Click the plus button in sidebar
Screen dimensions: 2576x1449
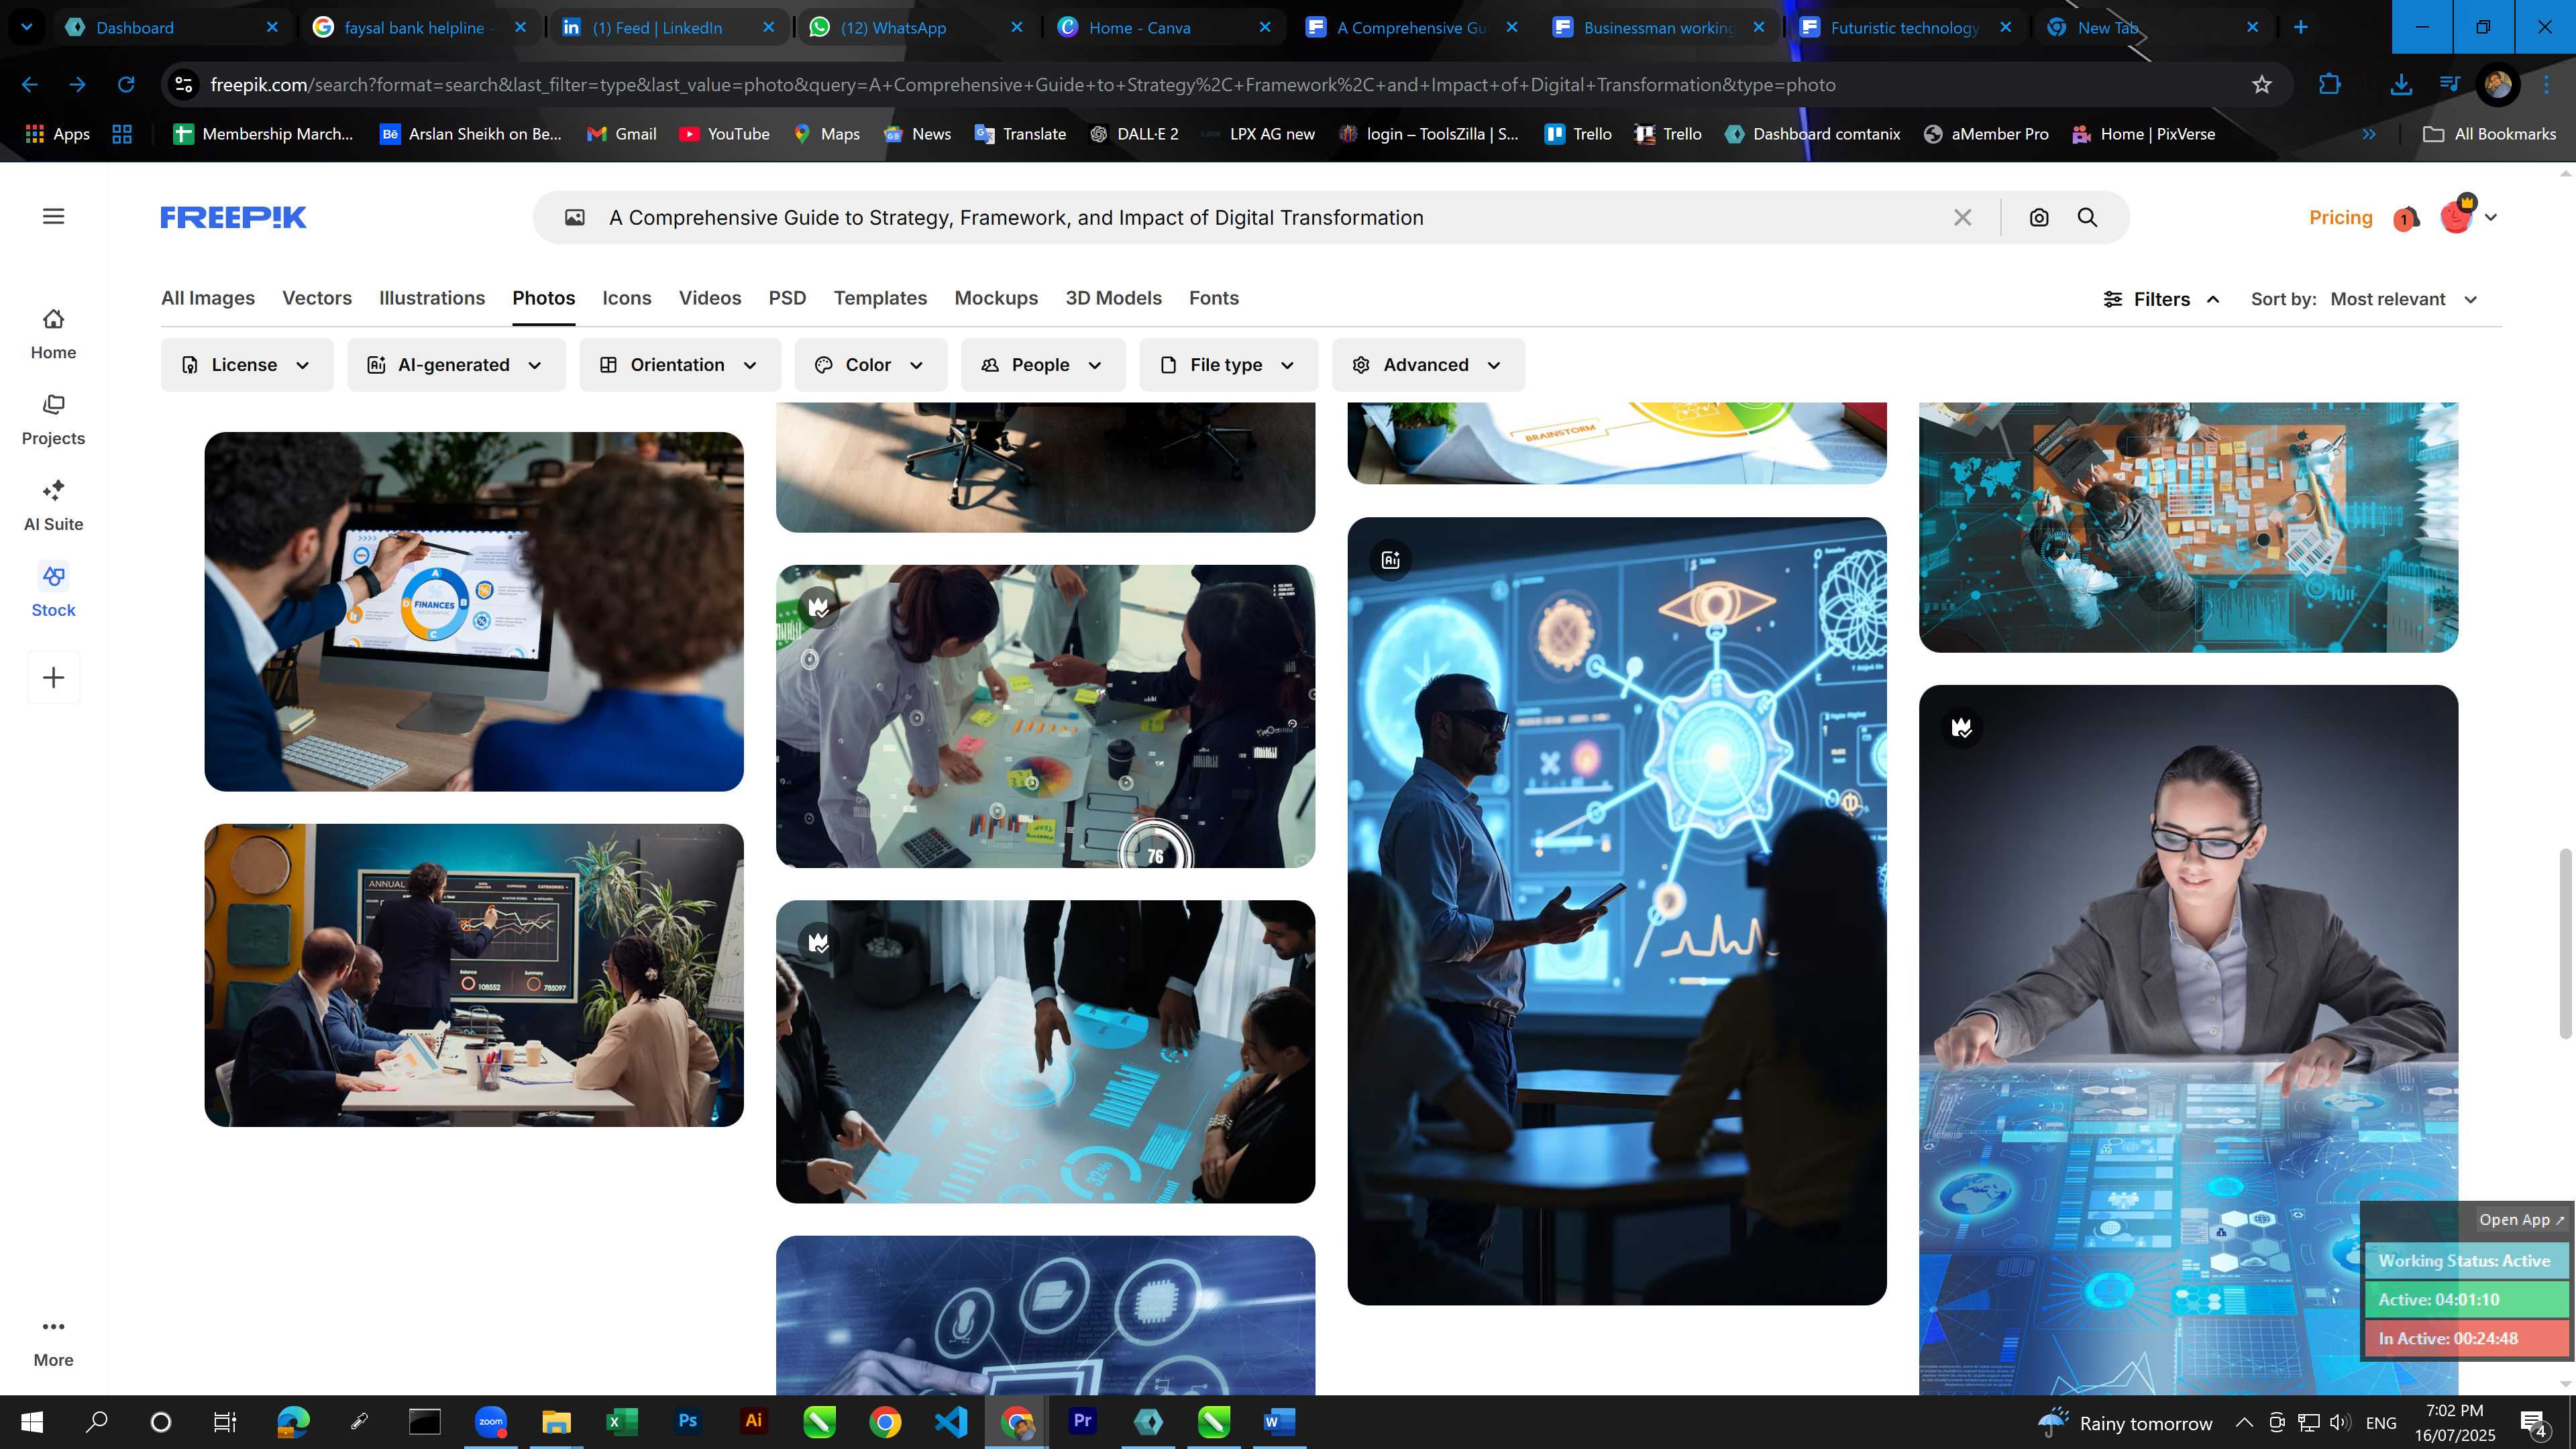(54, 678)
